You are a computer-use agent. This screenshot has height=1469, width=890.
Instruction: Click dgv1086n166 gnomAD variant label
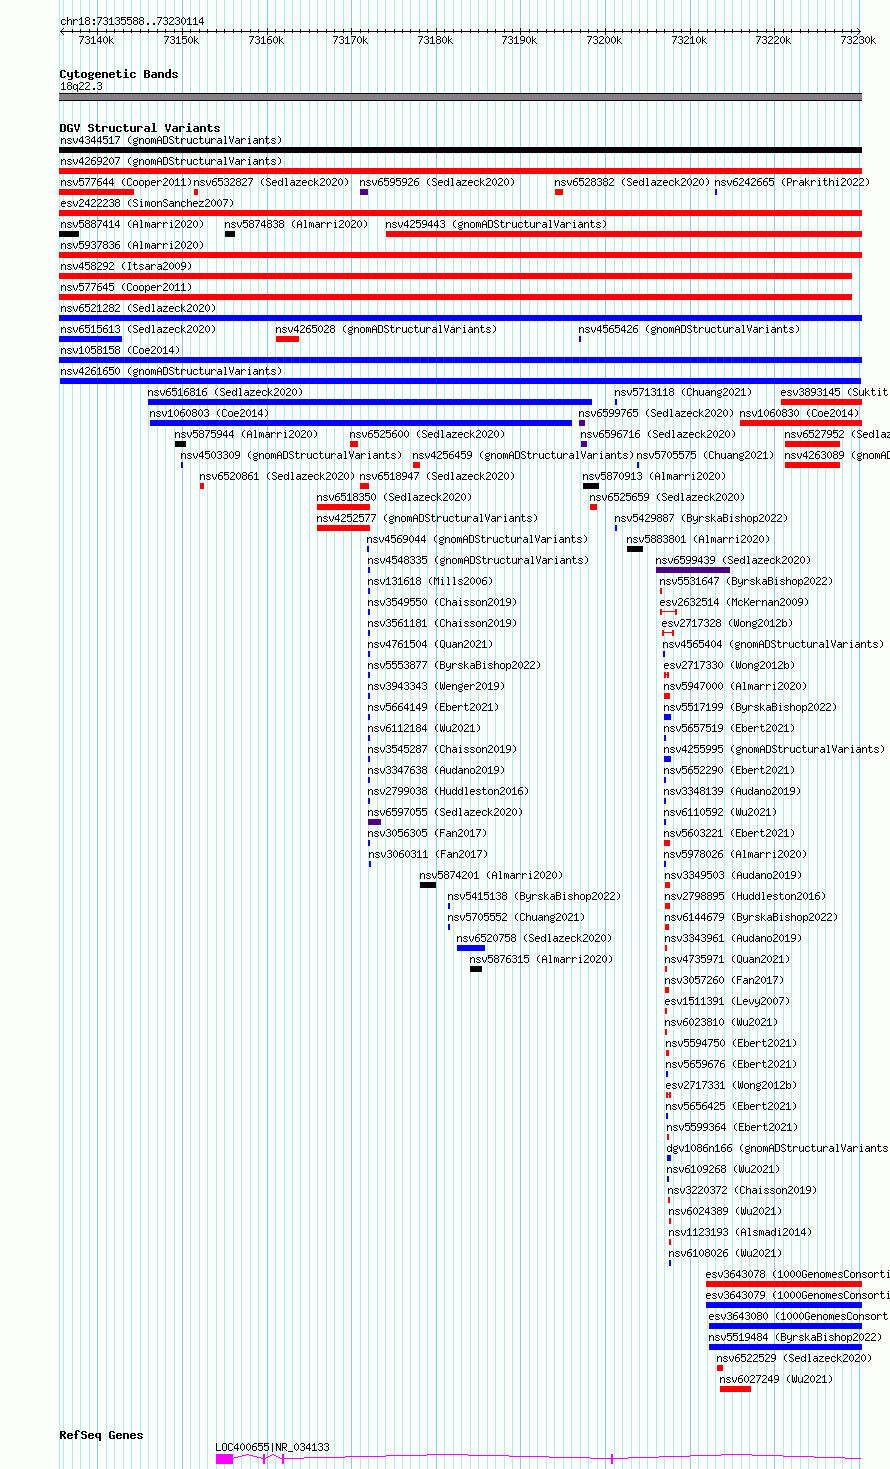pos(777,1149)
